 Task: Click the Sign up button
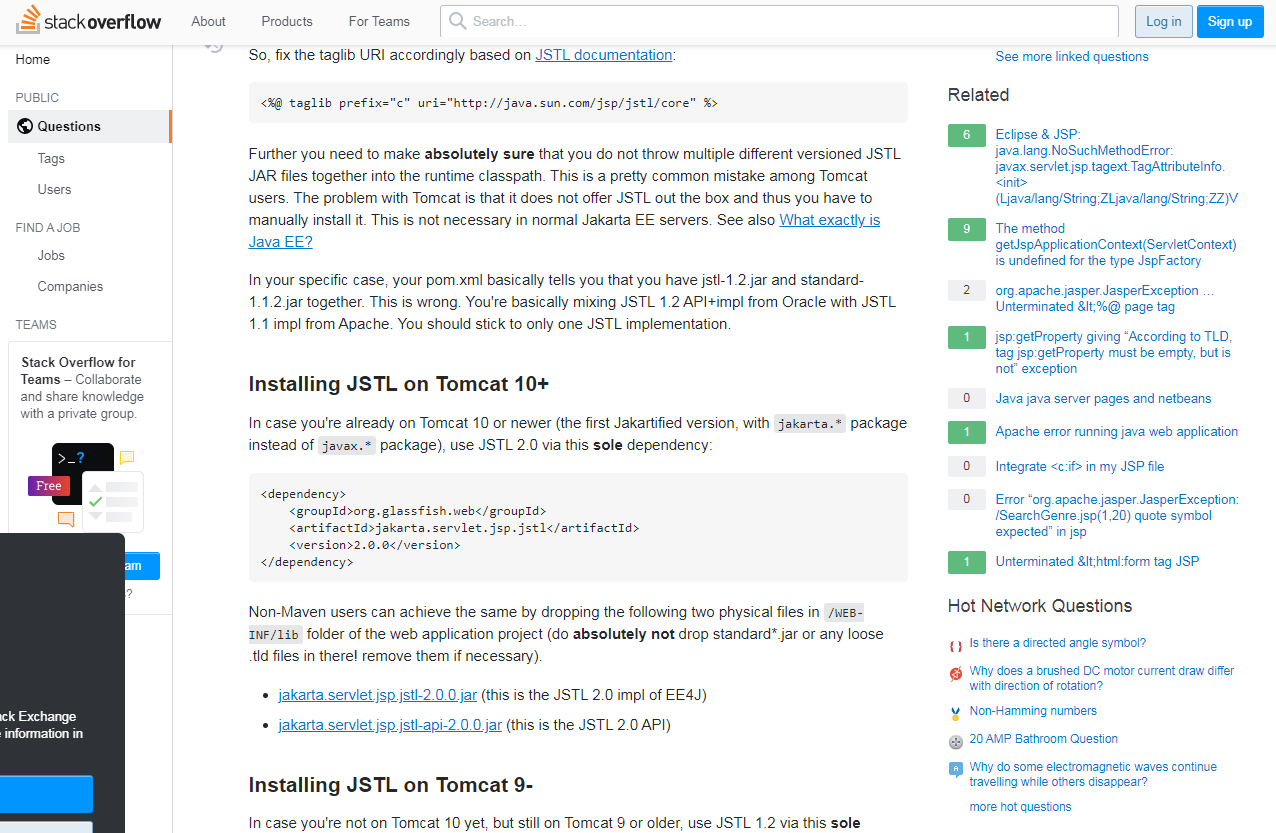coord(1230,21)
